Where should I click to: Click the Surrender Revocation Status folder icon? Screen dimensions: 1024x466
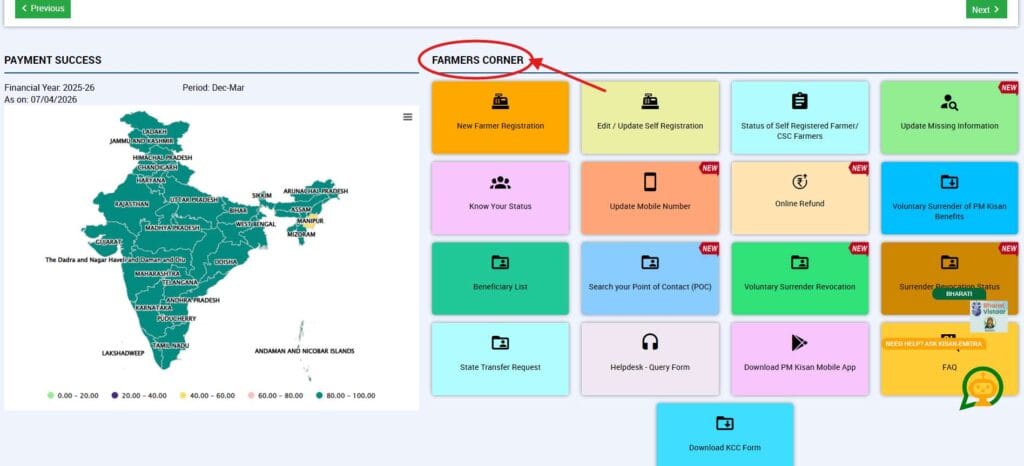pos(949,262)
